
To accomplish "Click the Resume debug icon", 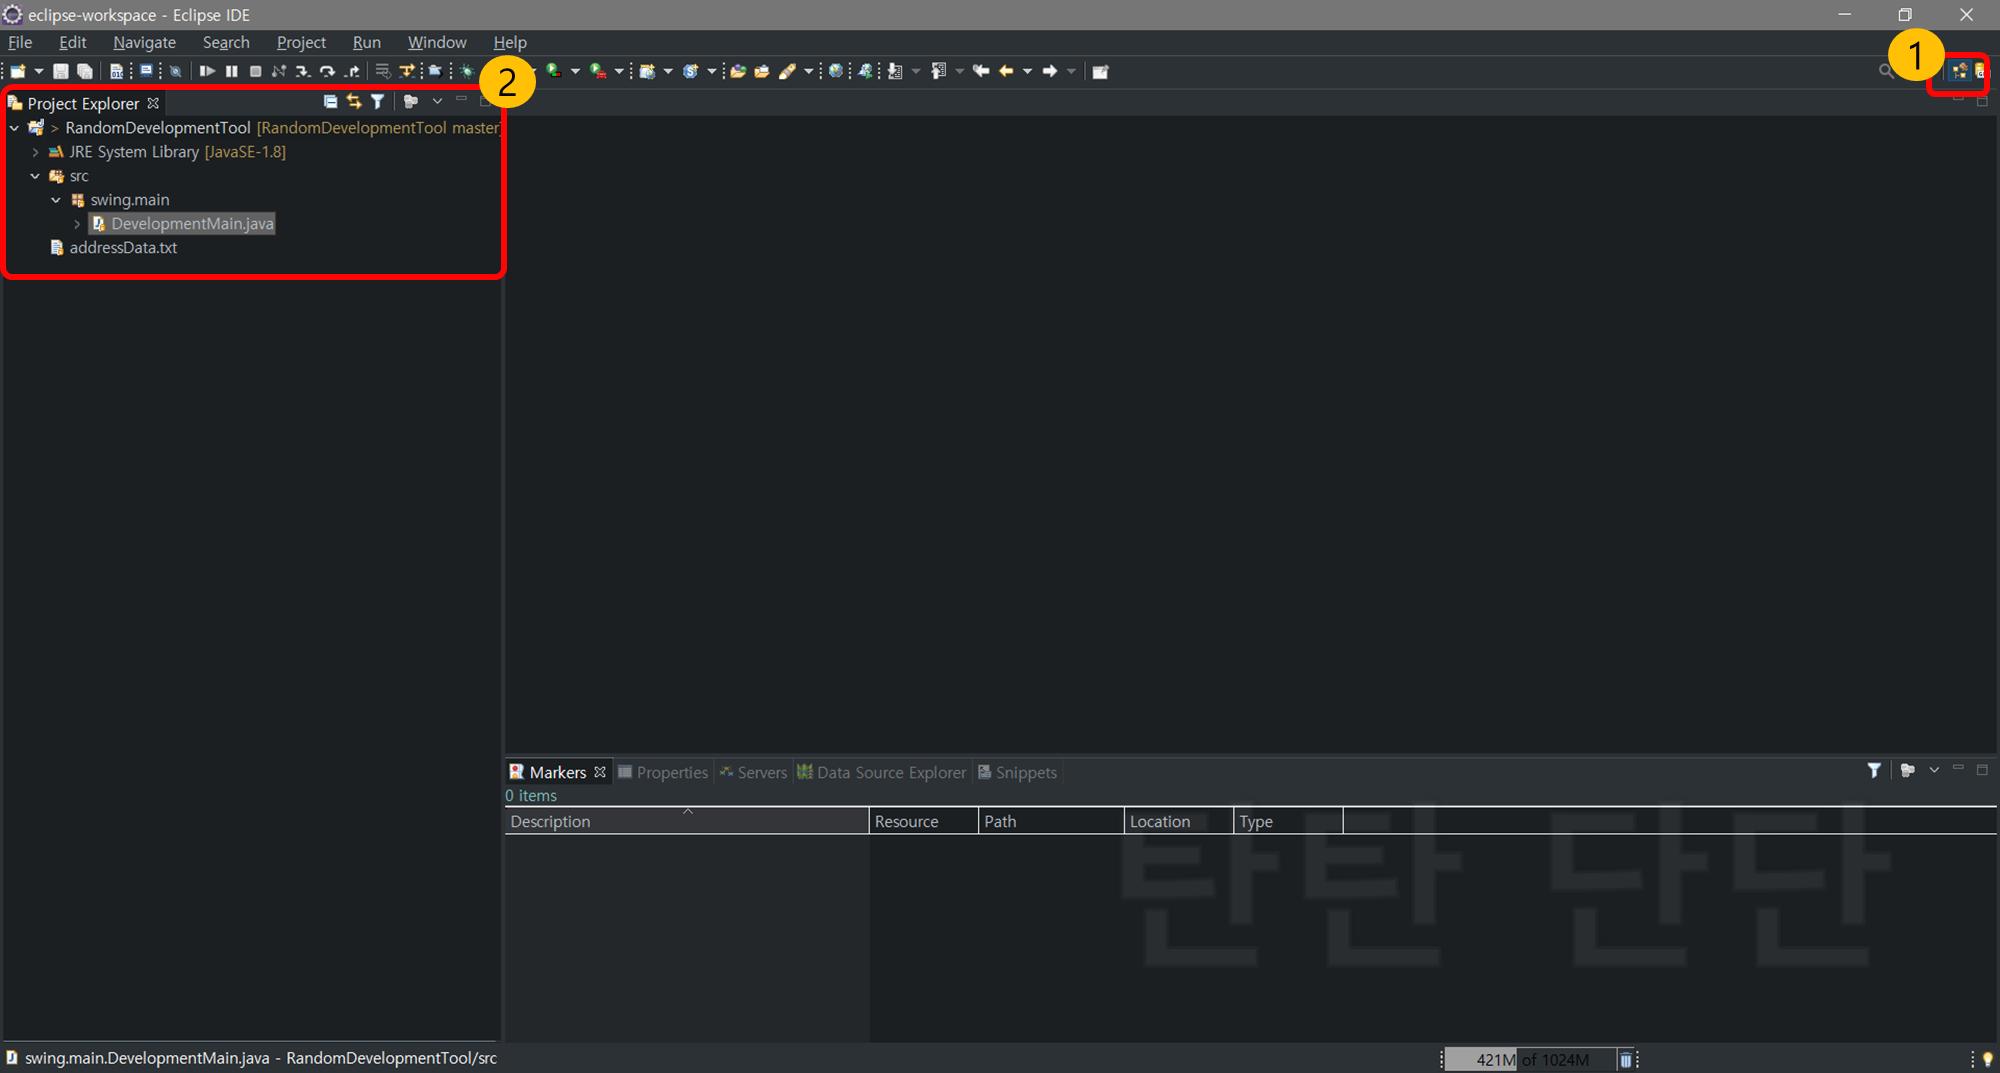I will (x=207, y=71).
